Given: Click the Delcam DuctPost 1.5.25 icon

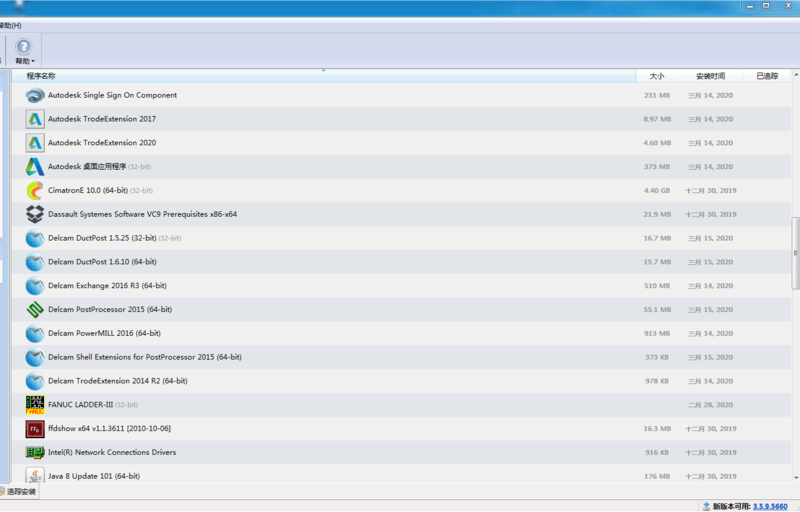Looking at the screenshot, I should click(35, 238).
